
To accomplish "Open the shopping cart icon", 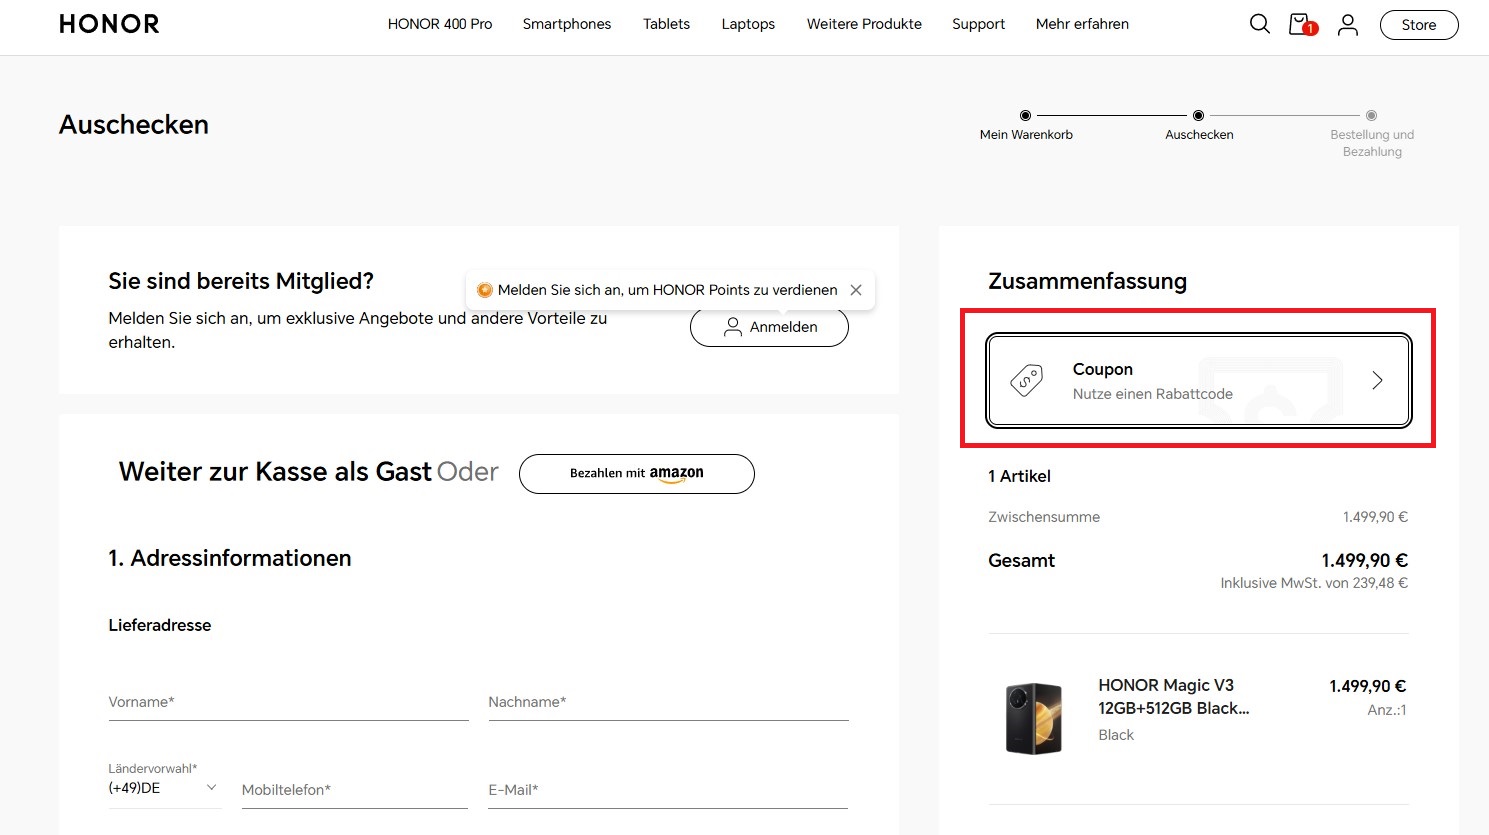I will [x=1302, y=24].
